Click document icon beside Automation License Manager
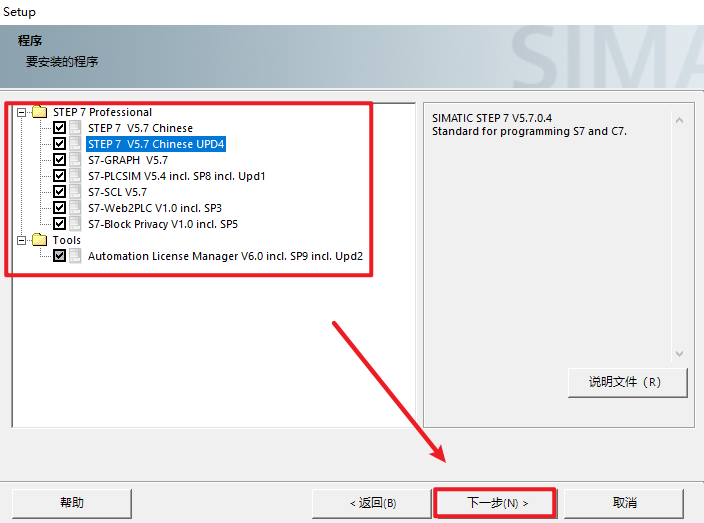Image resolution: width=704 pixels, height=523 pixels. [75, 256]
